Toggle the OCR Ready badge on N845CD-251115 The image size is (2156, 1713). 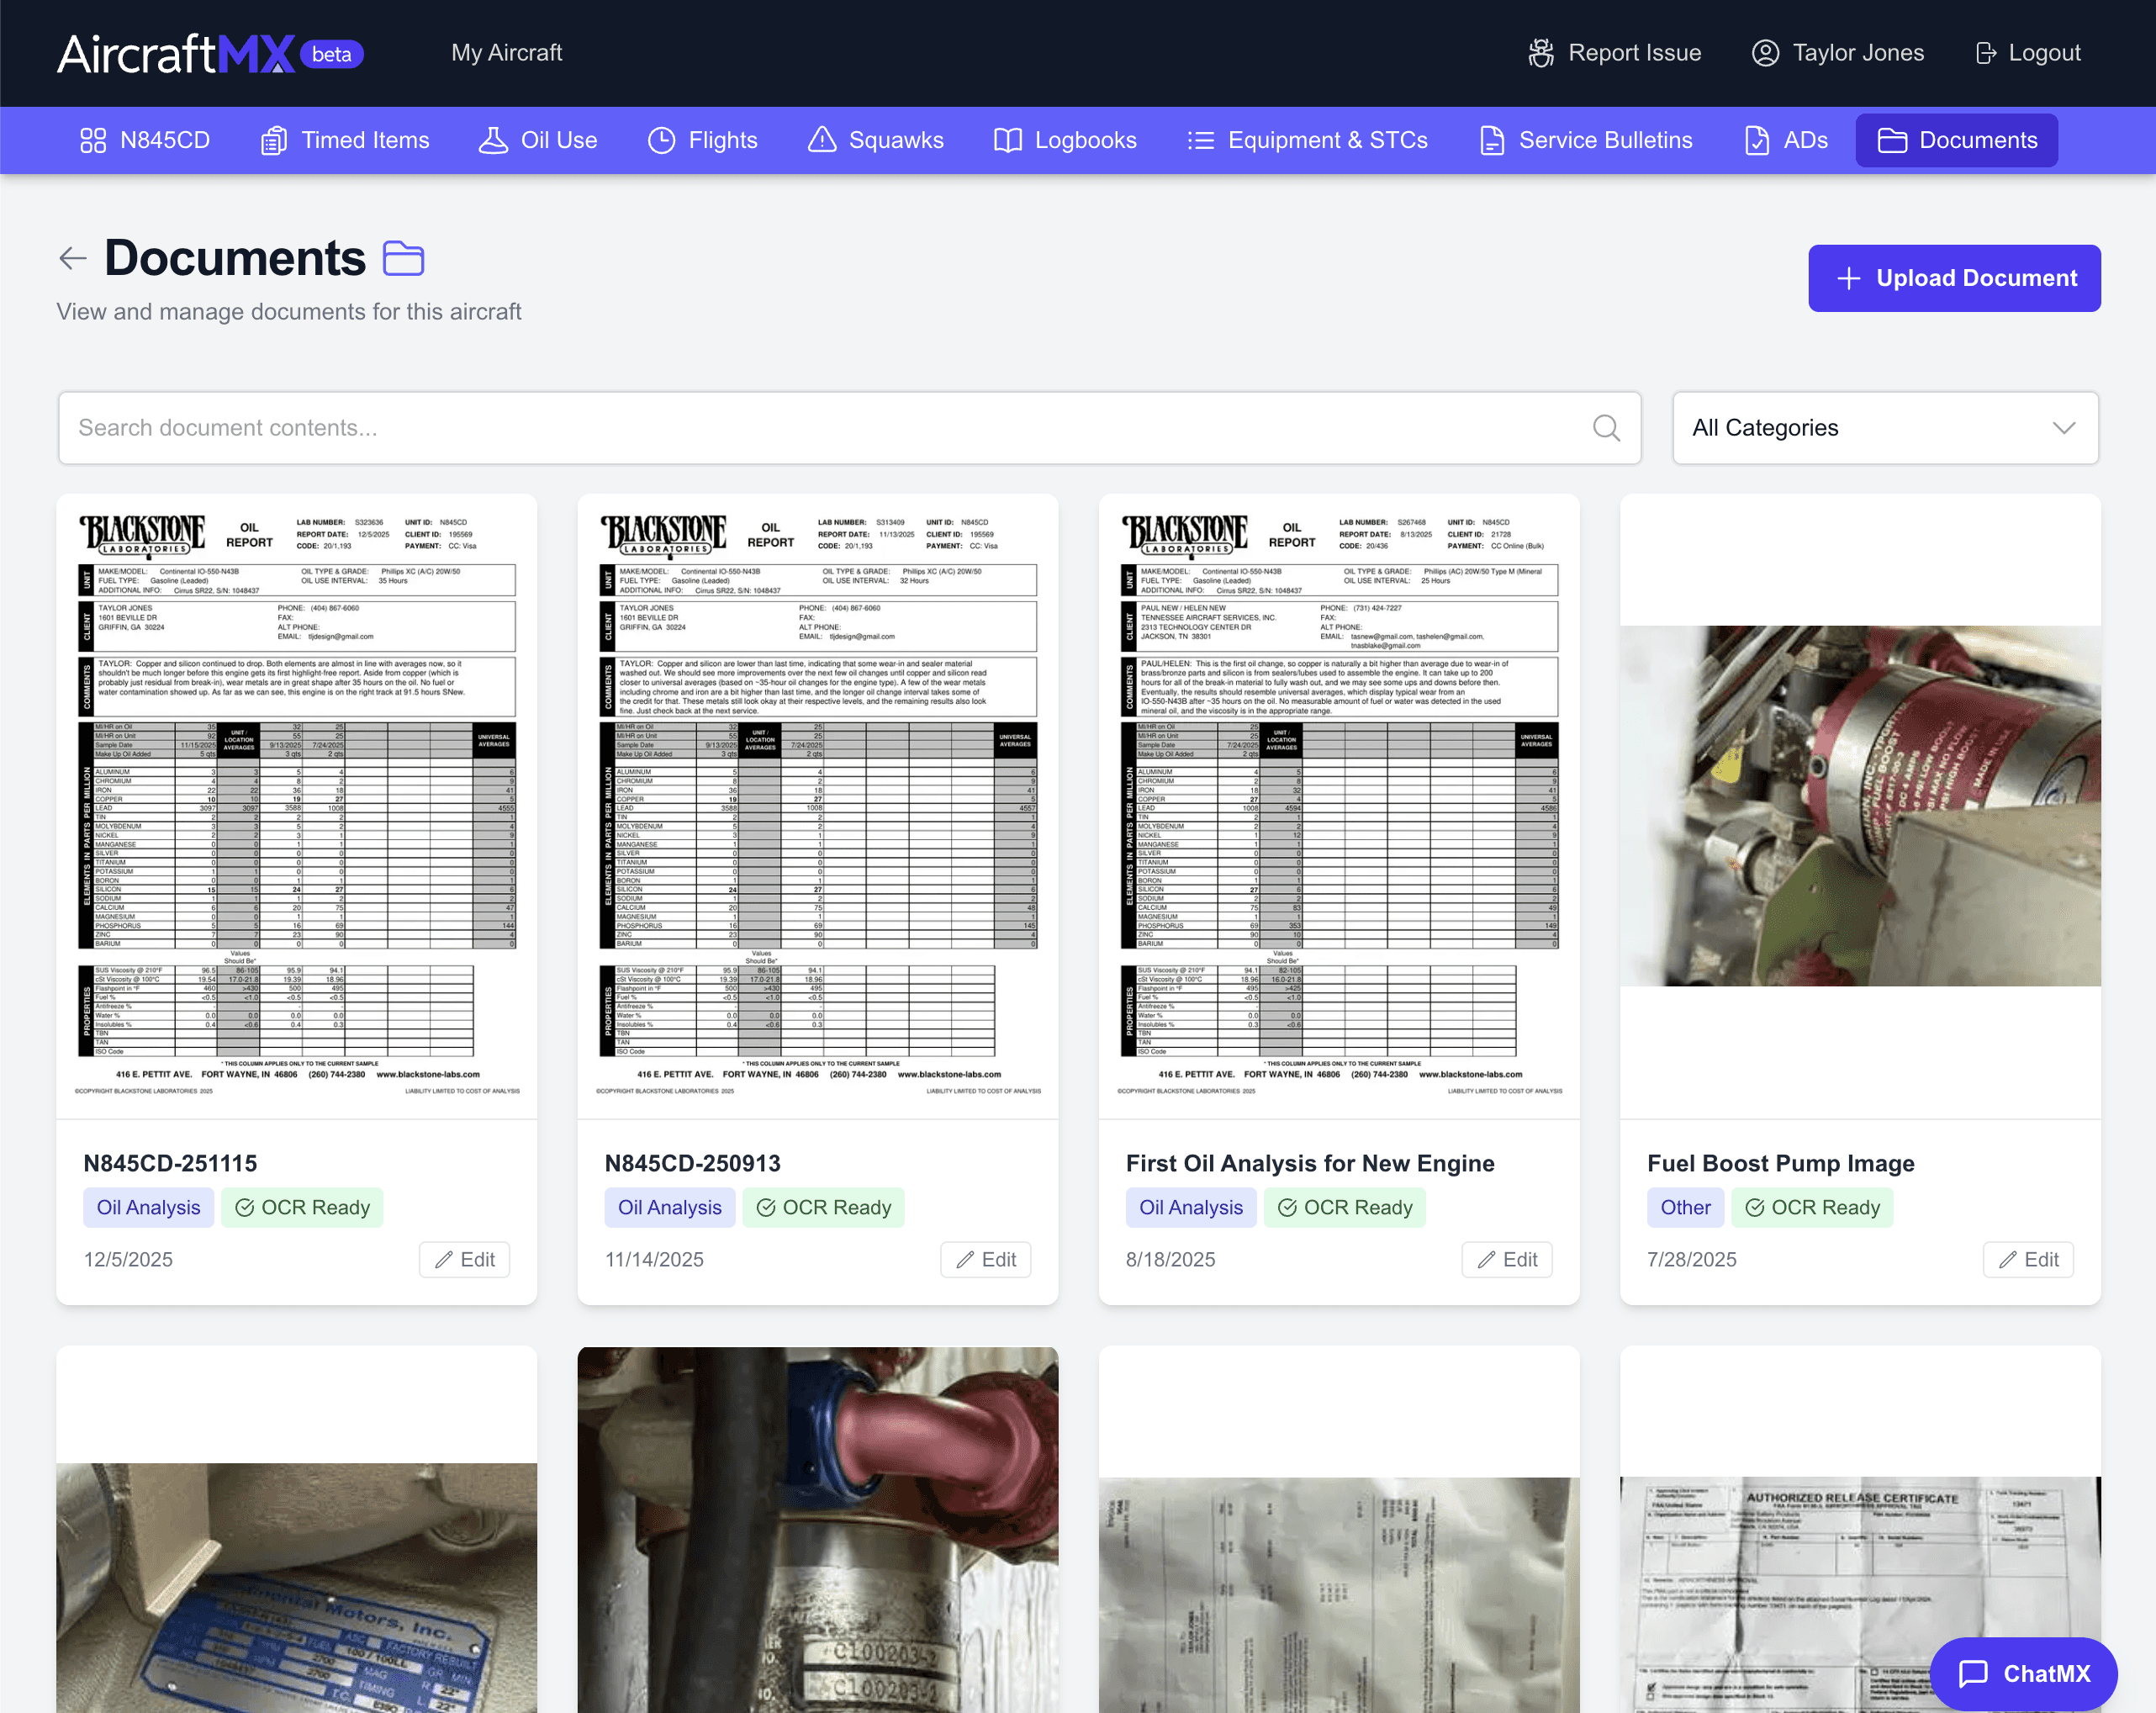click(x=302, y=1207)
